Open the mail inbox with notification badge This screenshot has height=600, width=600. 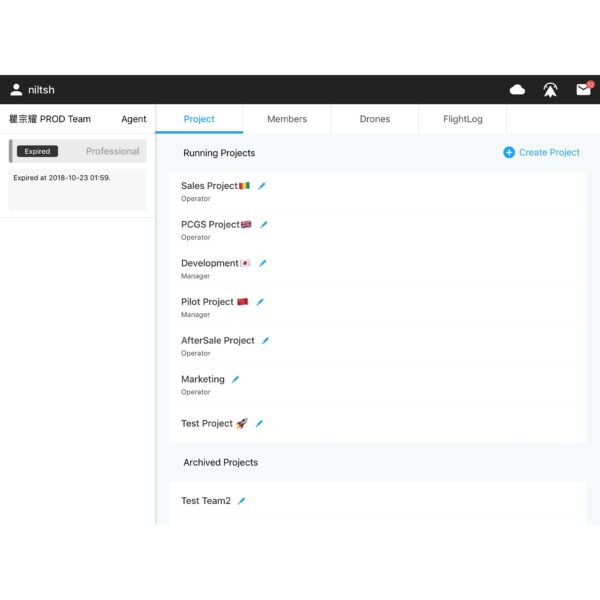tap(583, 90)
